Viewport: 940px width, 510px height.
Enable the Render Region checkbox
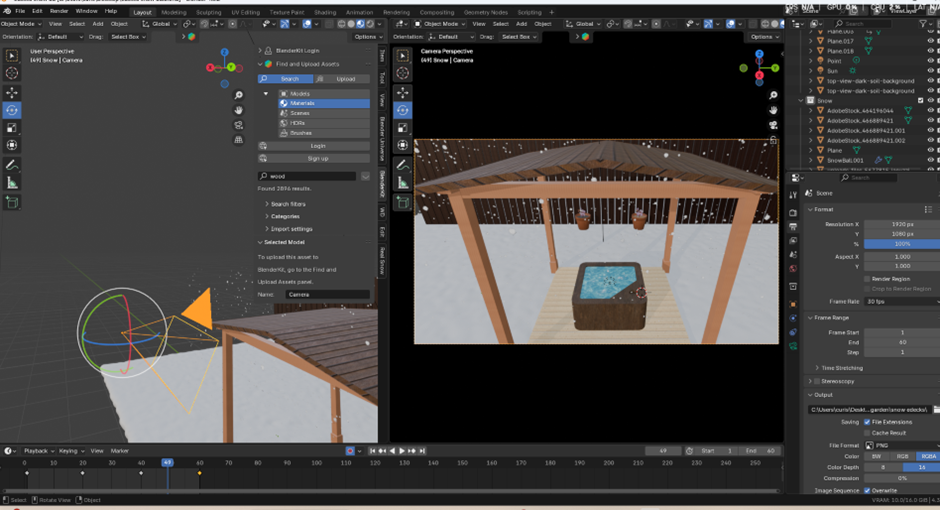(x=866, y=279)
